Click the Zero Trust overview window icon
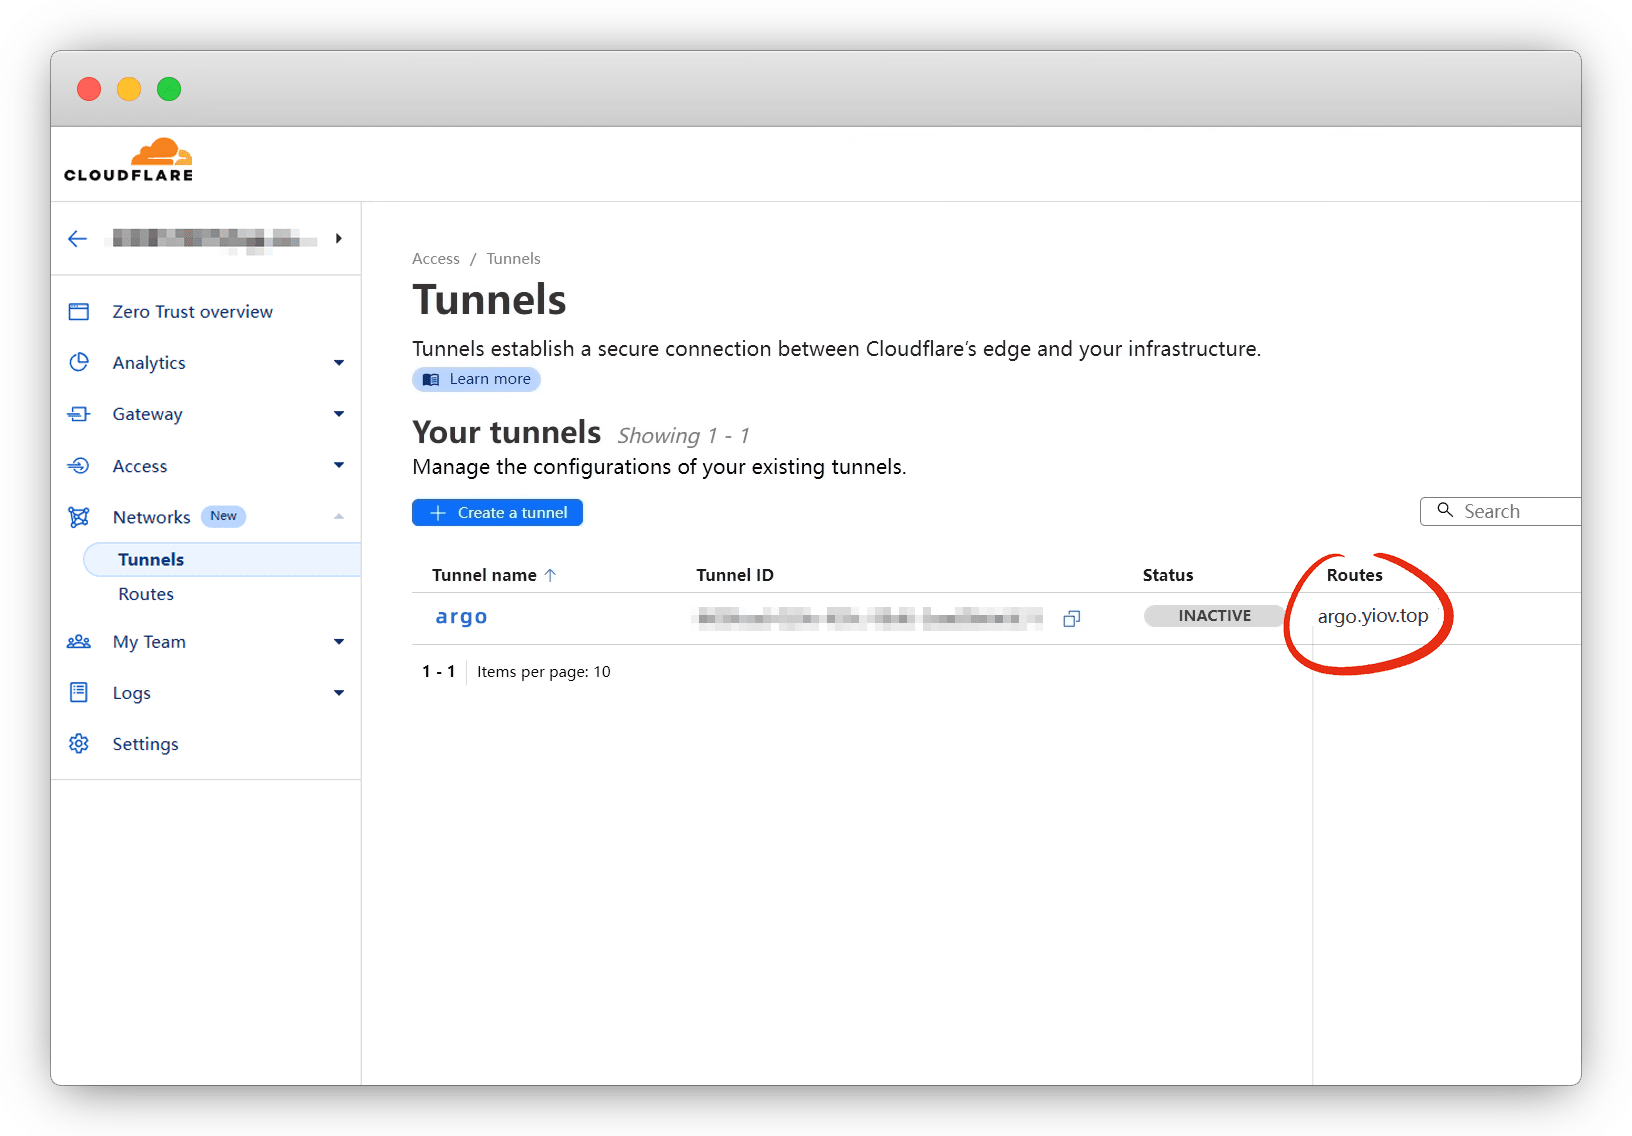Viewport: 1632px width, 1136px height. (79, 312)
